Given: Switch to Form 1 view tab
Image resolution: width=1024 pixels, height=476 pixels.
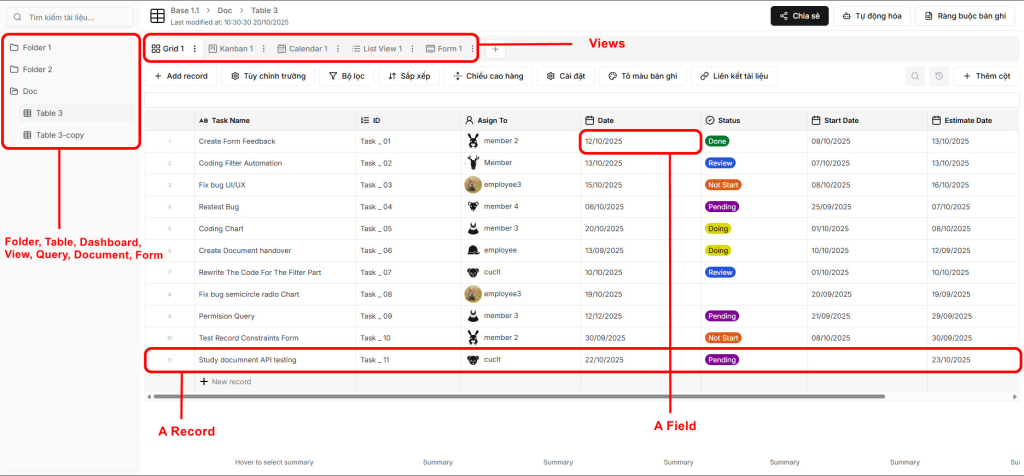Looking at the screenshot, I should tap(443, 48).
